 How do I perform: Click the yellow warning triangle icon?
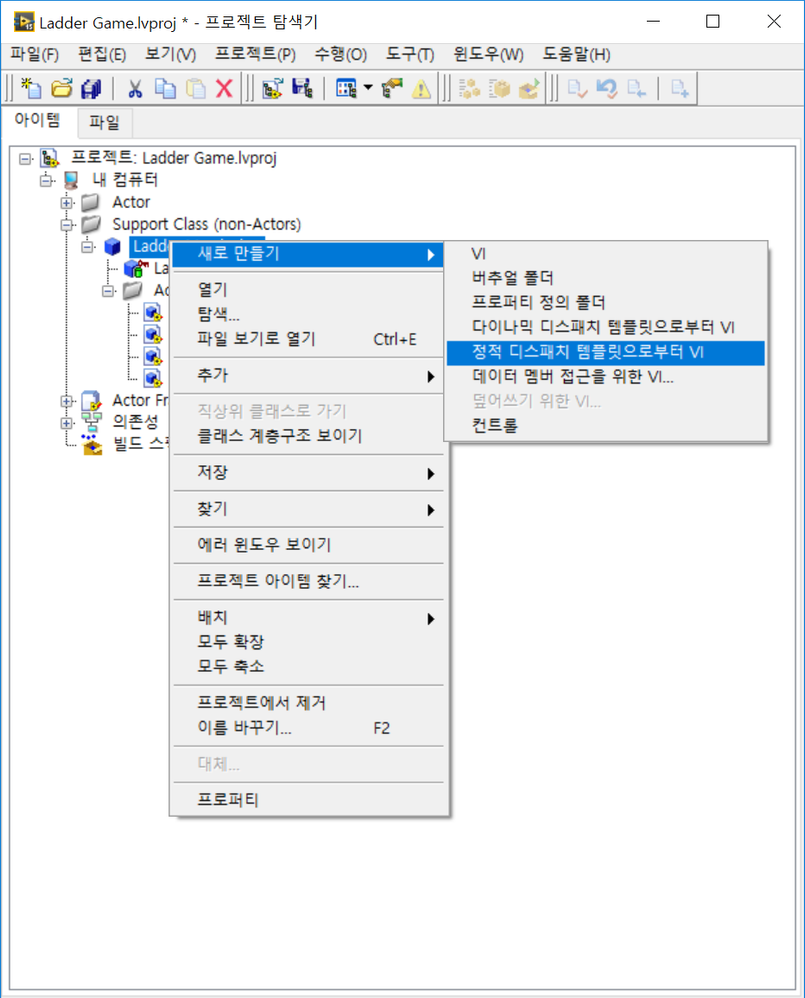(x=421, y=88)
